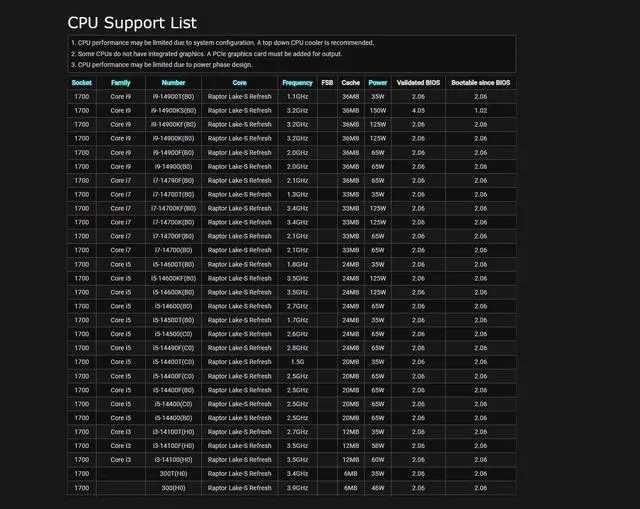This screenshot has width=640, height=509.
Task: Click the i5-14600T(B0) processor cell
Action: click(173, 264)
